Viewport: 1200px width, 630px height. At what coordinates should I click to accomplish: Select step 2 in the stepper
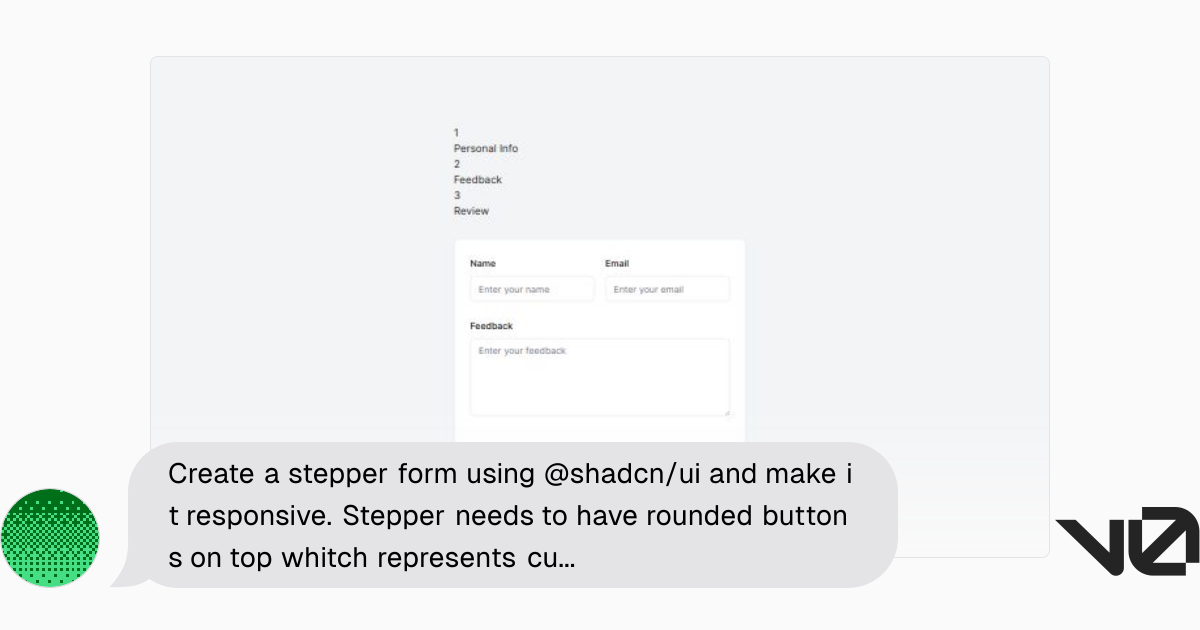(x=456, y=164)
